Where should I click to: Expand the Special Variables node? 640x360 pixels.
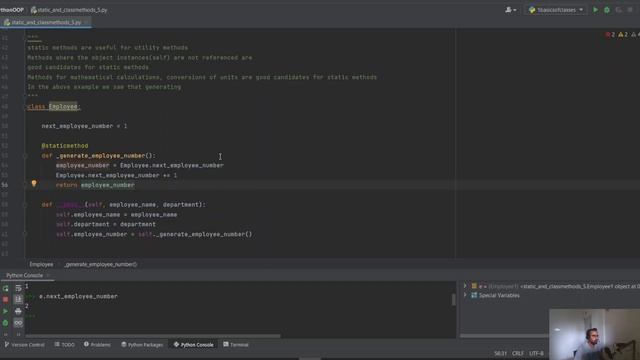coord(465,295)
